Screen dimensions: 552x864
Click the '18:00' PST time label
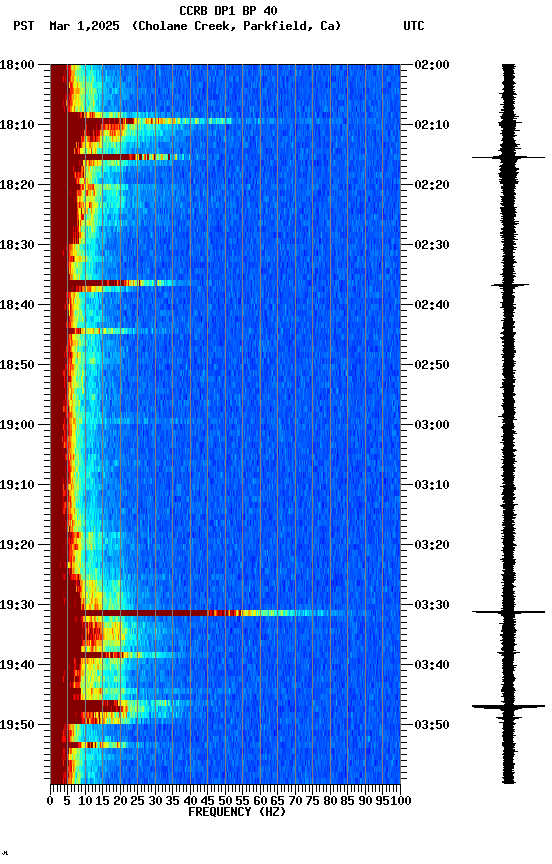pos(17,65)
